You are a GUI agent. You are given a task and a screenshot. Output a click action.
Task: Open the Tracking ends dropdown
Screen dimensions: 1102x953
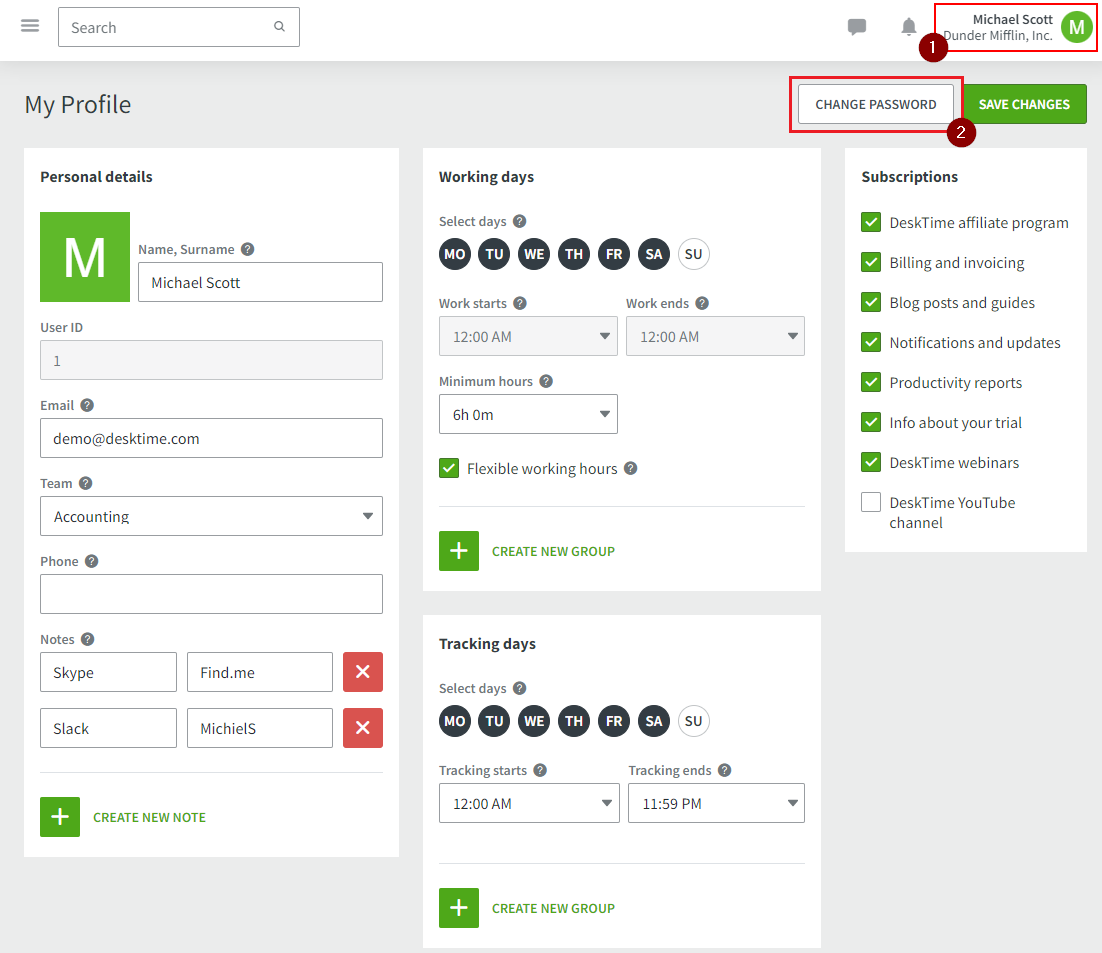coord(716,804)
